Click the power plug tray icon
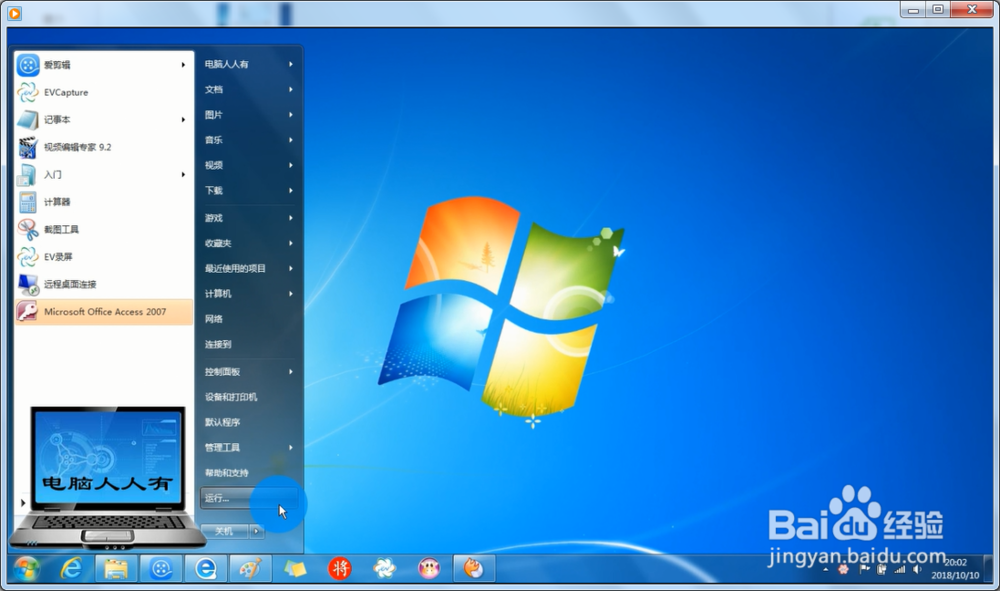Viewport: 1000px width, 591px height. 882,569
